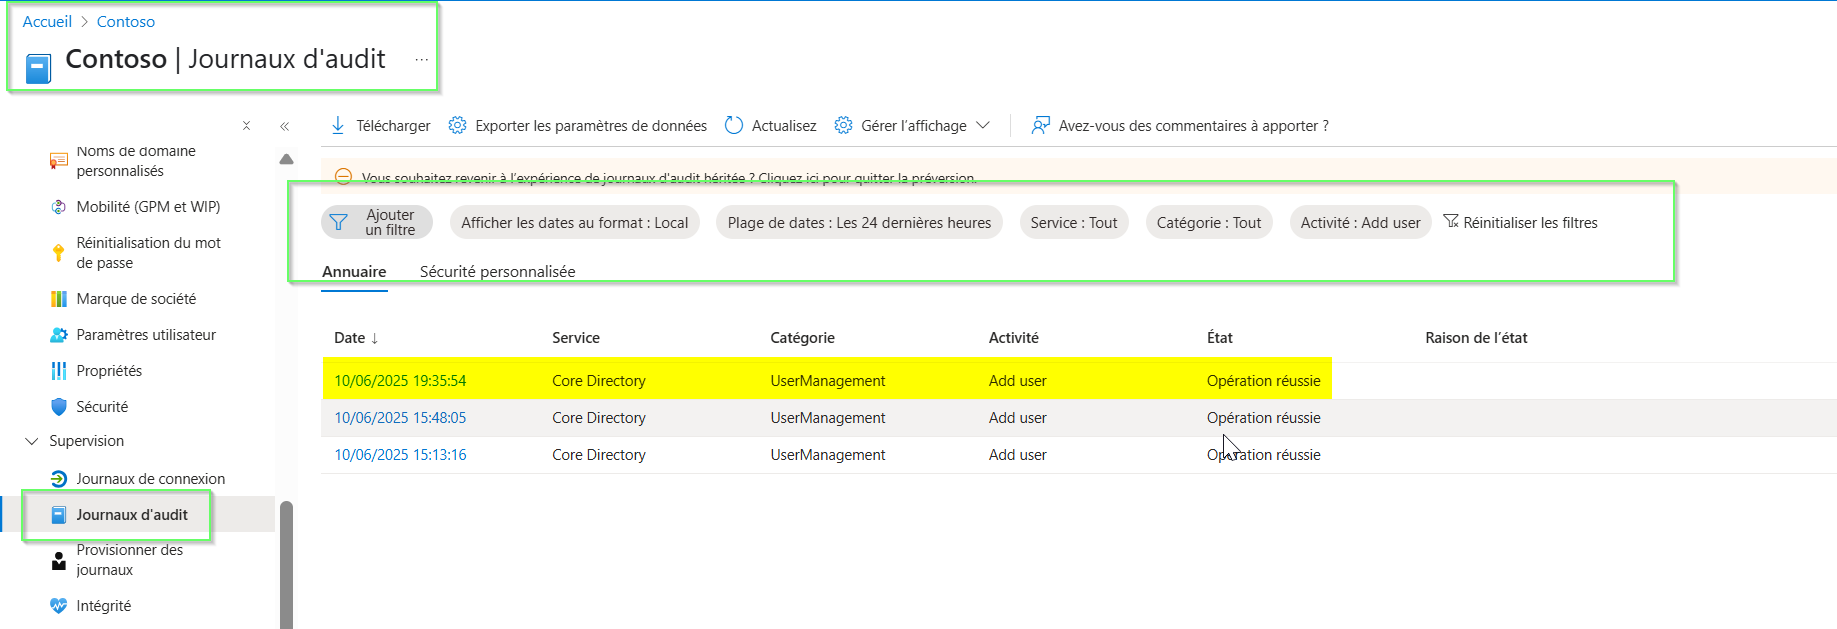Click the sidebar scrollbar thumb
The height and width of the screenshot is (629, 1837).
tap(286, 565)
